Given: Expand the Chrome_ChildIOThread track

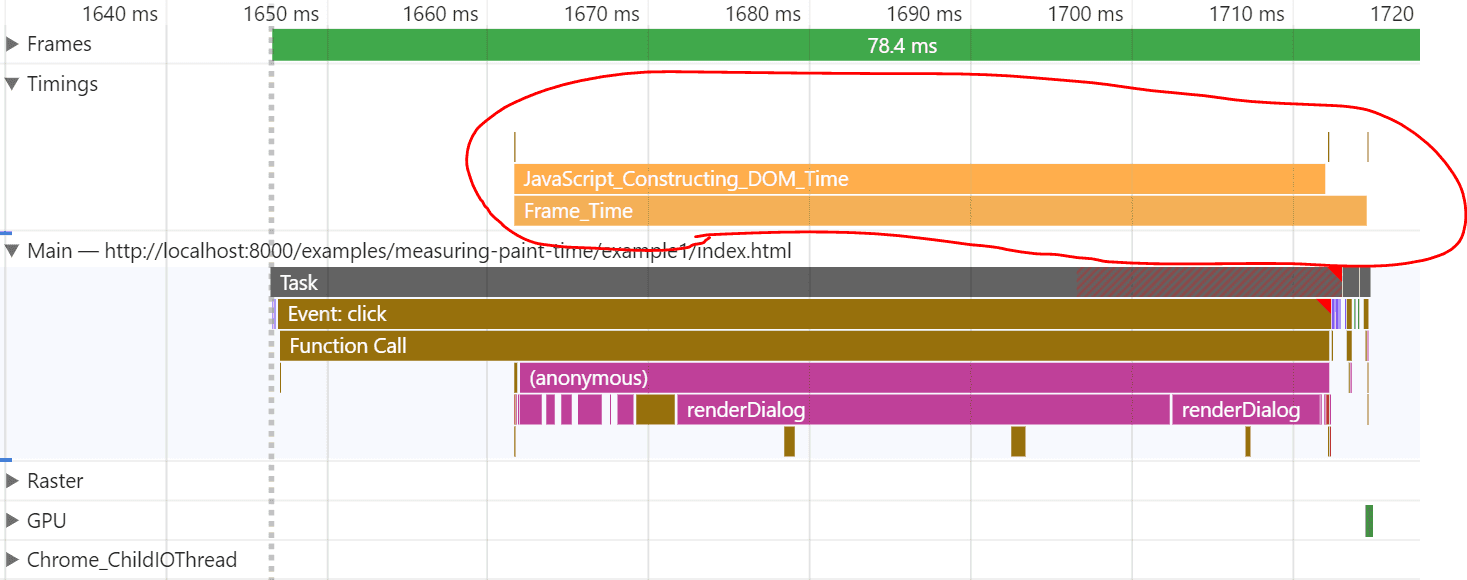Looking at the screenshot, I should (x=11, y=559).
